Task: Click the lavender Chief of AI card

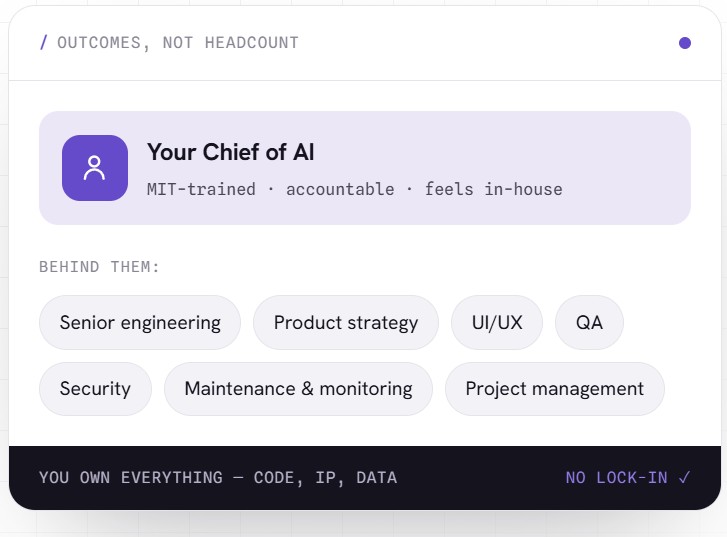Action: click(x=365, y=168)
